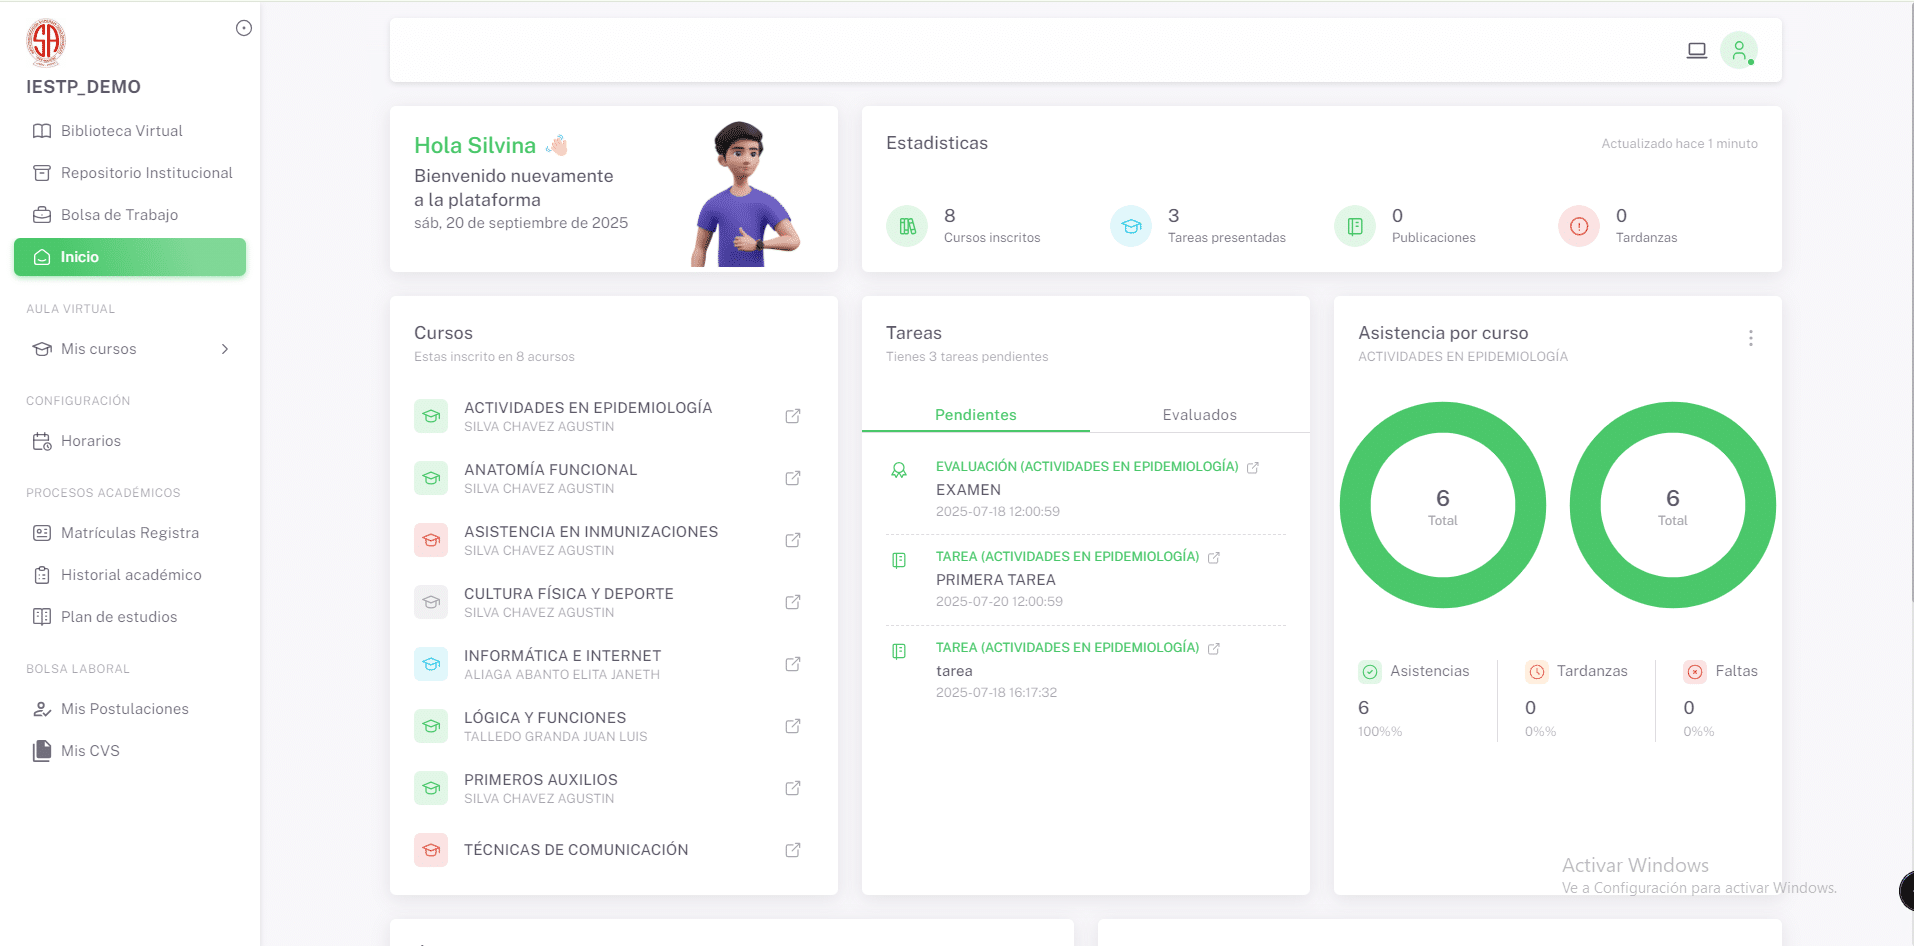Open the ACTIVIDADES EN EPIDEMIOLOGÍA course link
The width and height of the screenshot is (1914, 946).
pos(588,408)
